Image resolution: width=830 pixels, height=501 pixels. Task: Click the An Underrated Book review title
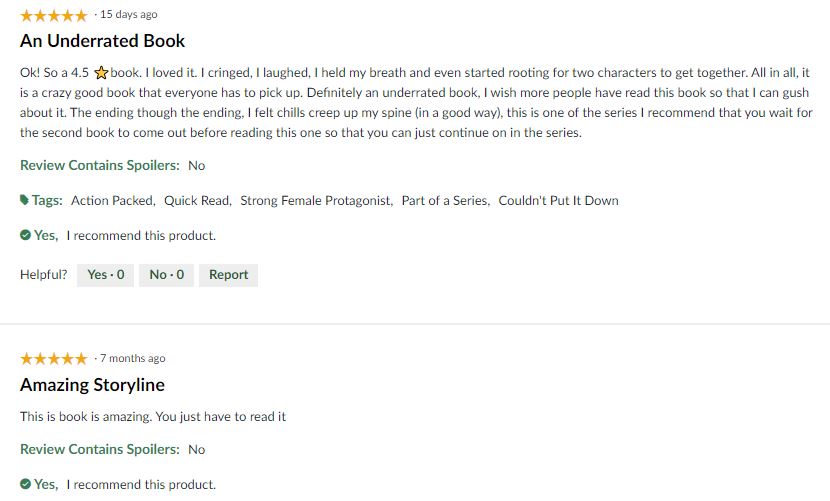102,41
